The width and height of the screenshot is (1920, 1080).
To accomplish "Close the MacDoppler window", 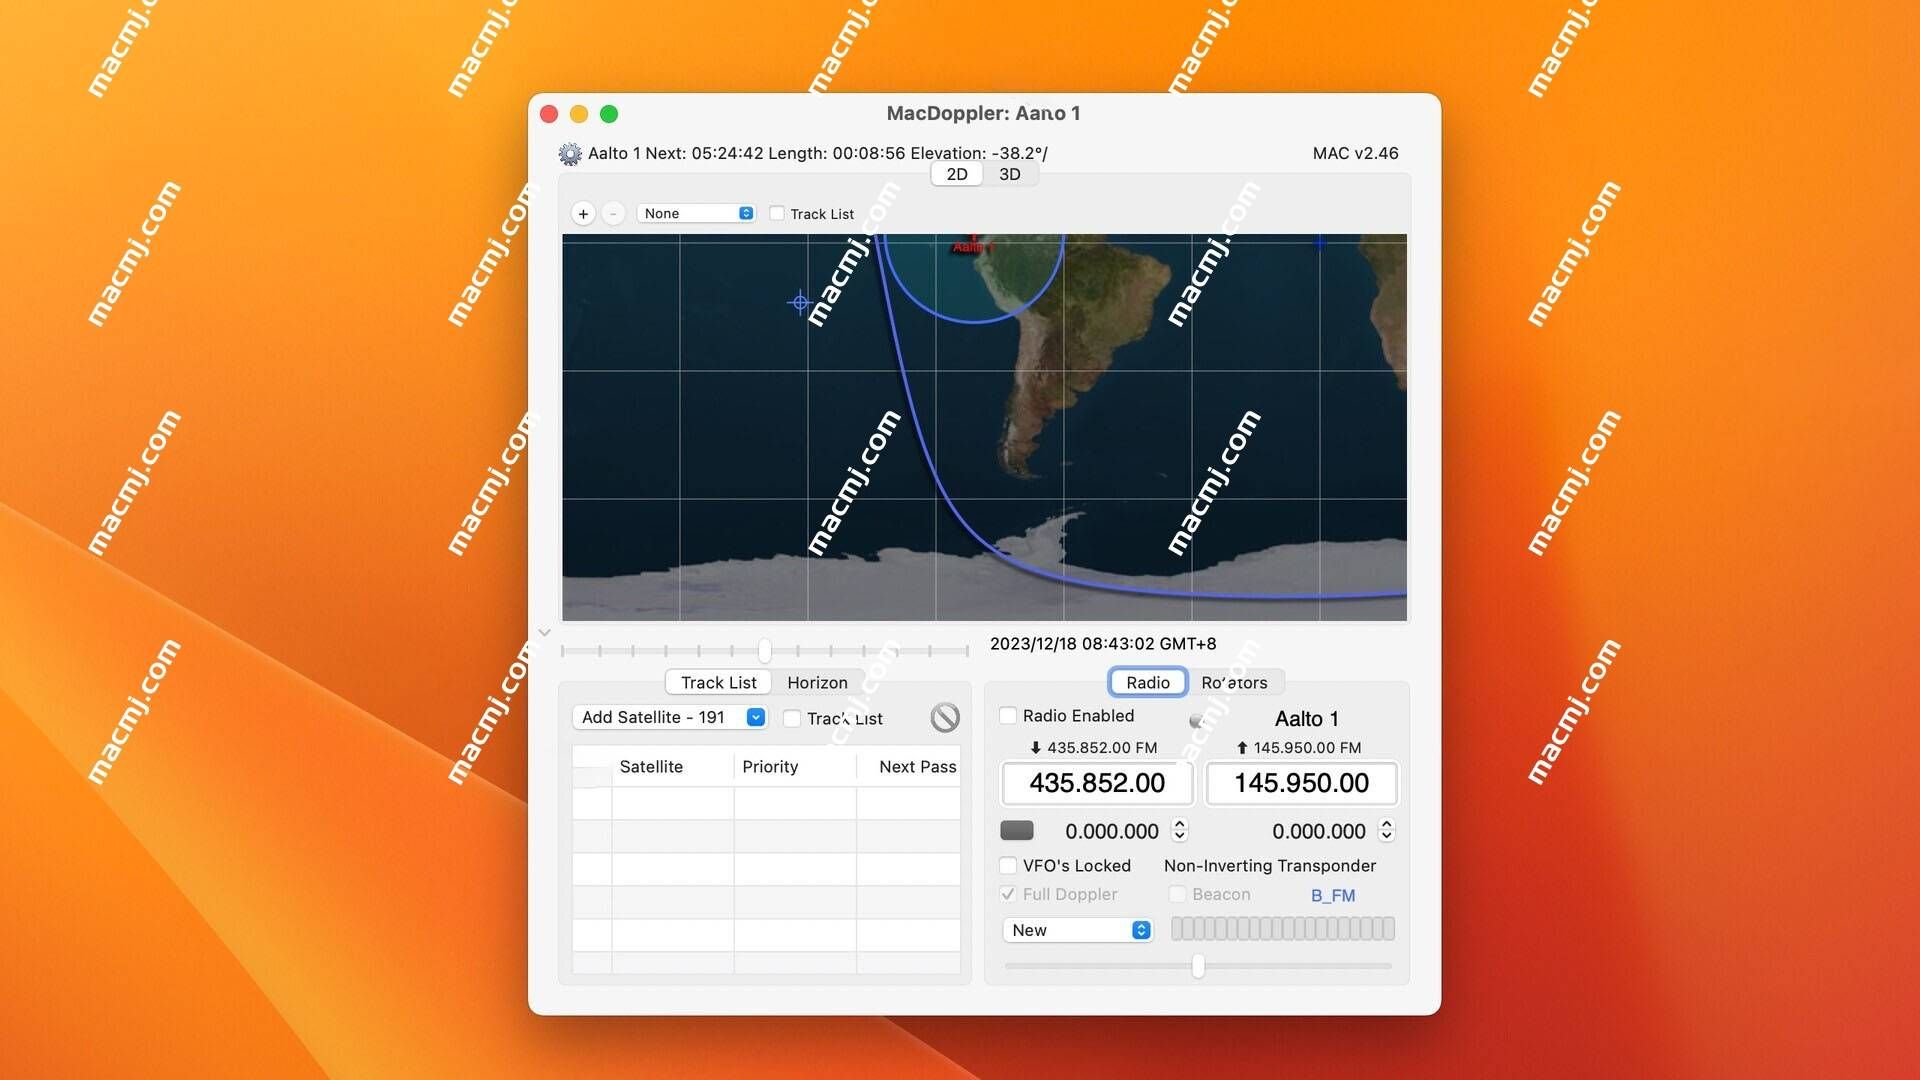I will (x=549, y=114).
